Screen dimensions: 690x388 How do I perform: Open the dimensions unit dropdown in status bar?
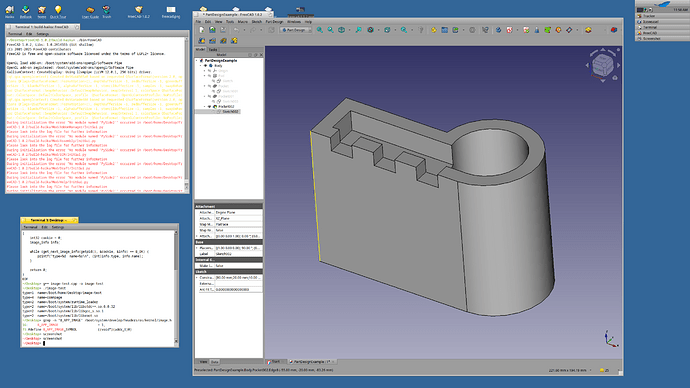click(x=570, y=370)
